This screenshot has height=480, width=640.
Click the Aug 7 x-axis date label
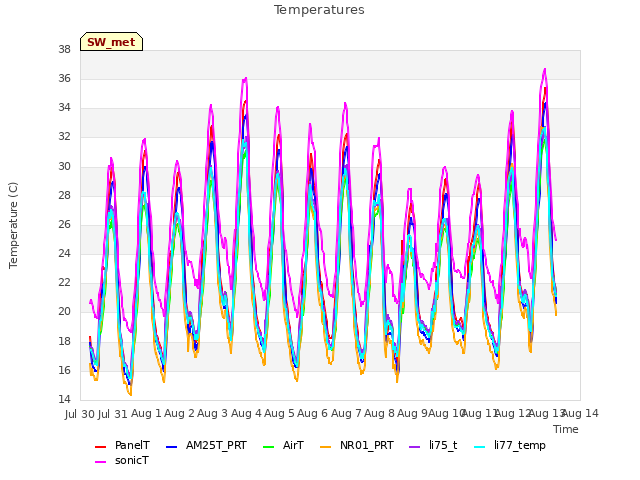347,413
